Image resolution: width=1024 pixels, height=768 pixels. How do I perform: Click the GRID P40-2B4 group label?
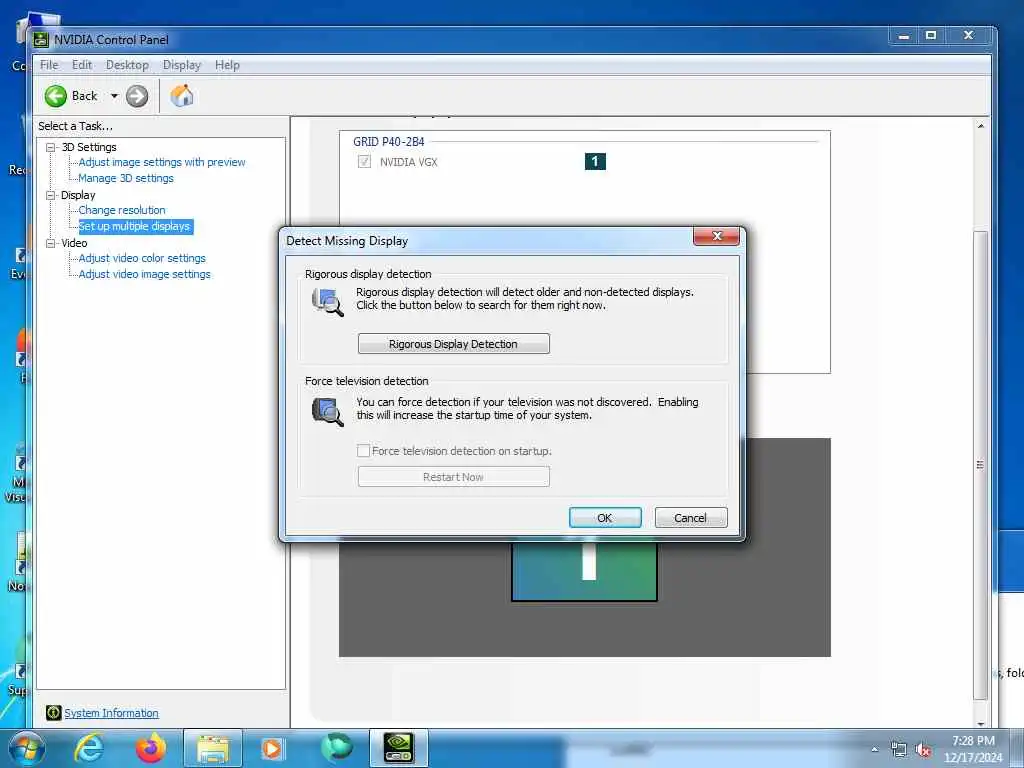tap(389, 142)
